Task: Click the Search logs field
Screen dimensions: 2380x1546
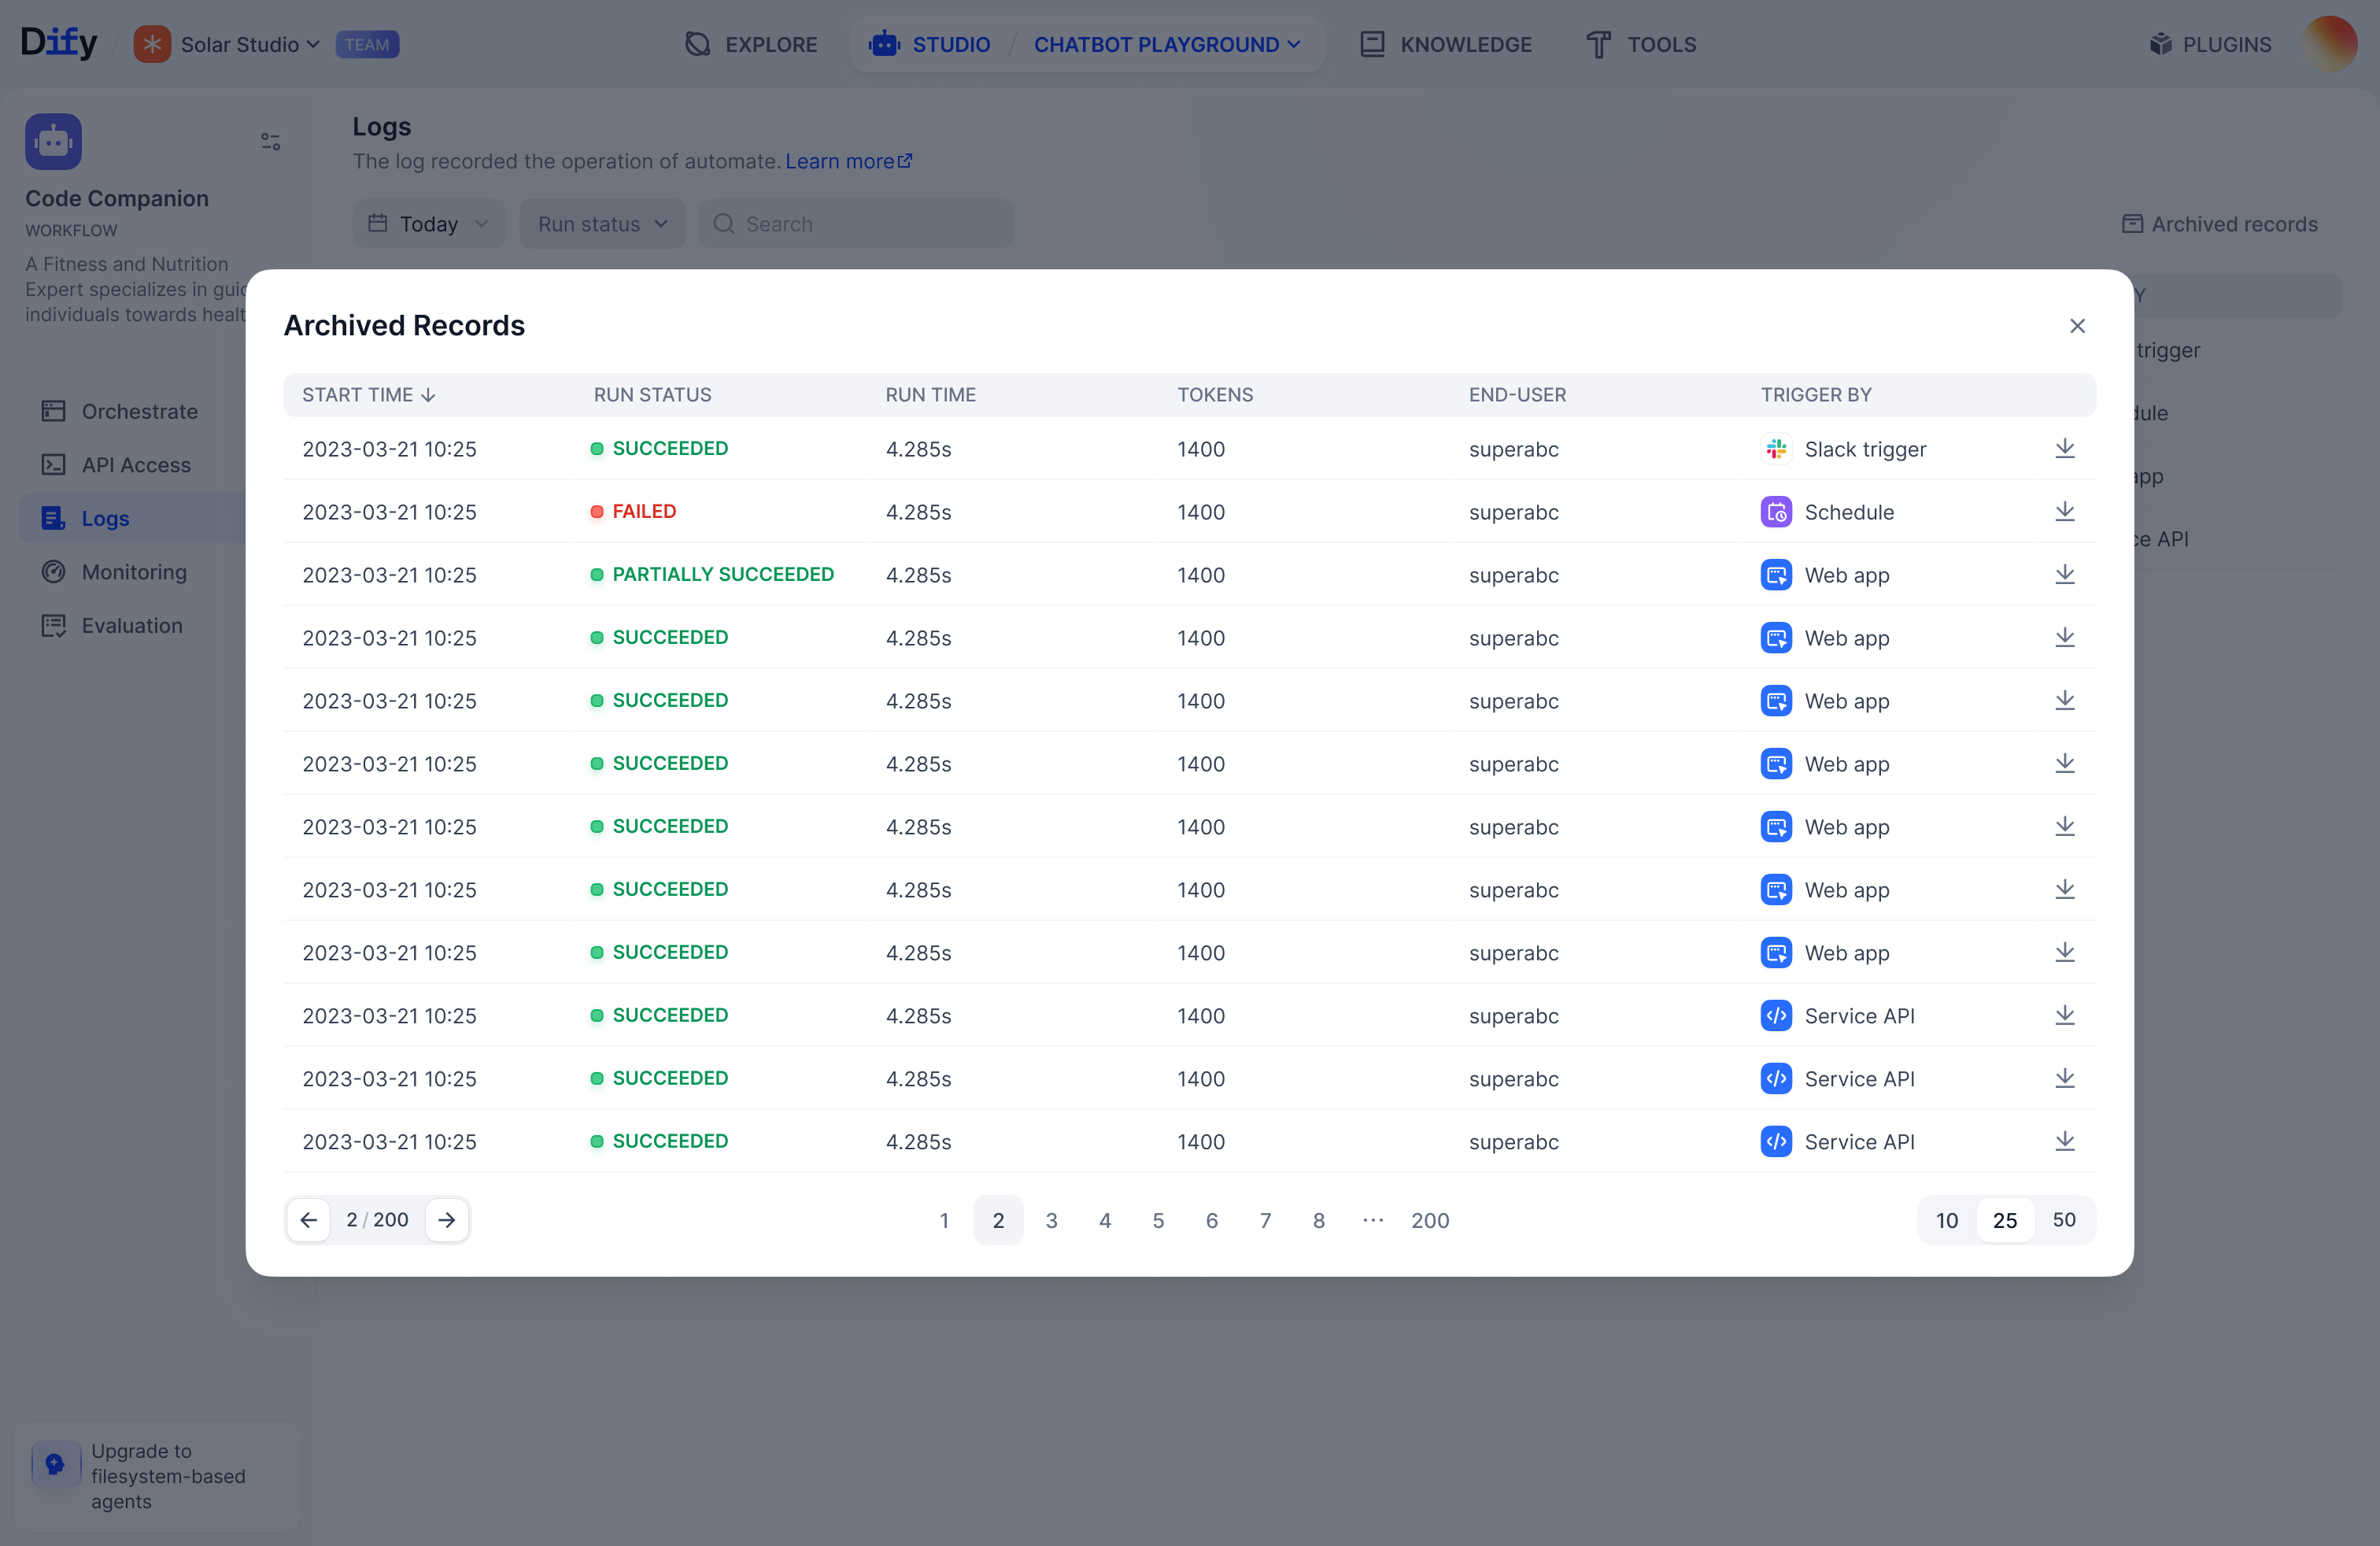Action: pyautogui.click(x=856, y=224)
